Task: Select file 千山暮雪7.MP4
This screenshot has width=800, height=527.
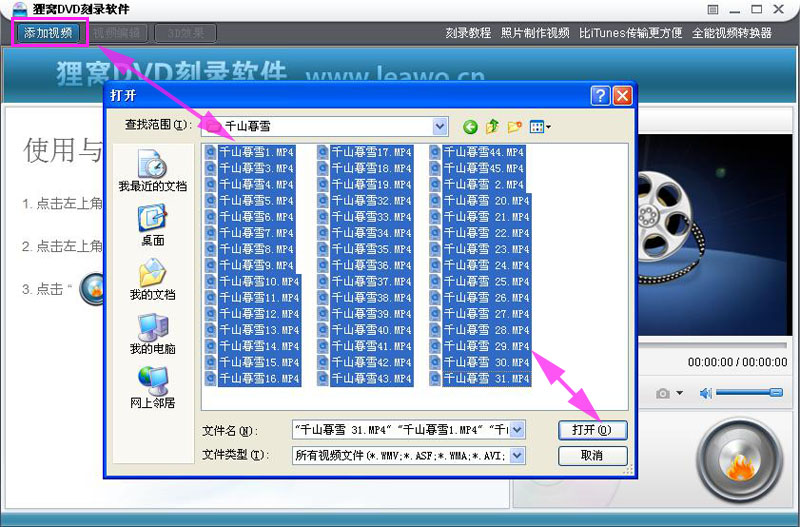Action: pos(256,233)
